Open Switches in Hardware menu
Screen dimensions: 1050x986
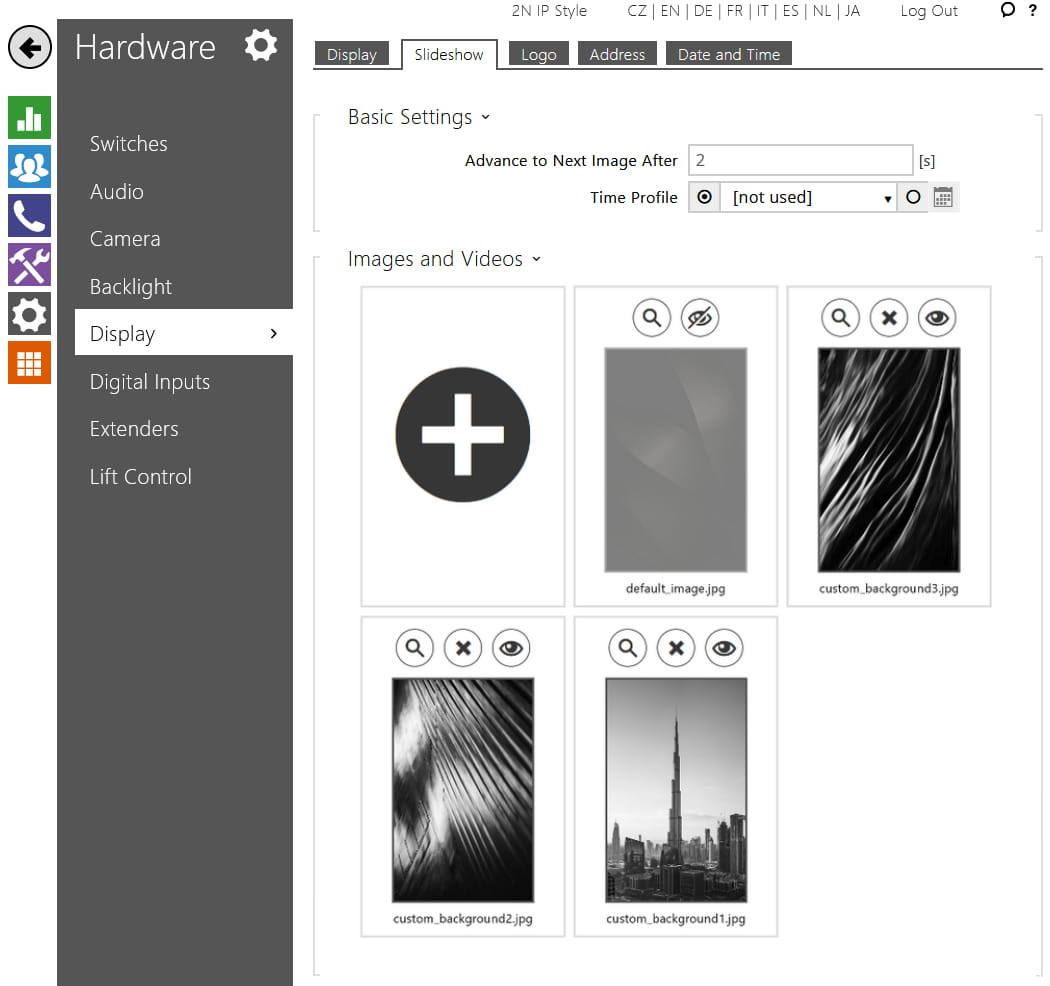tap(129, 144)
